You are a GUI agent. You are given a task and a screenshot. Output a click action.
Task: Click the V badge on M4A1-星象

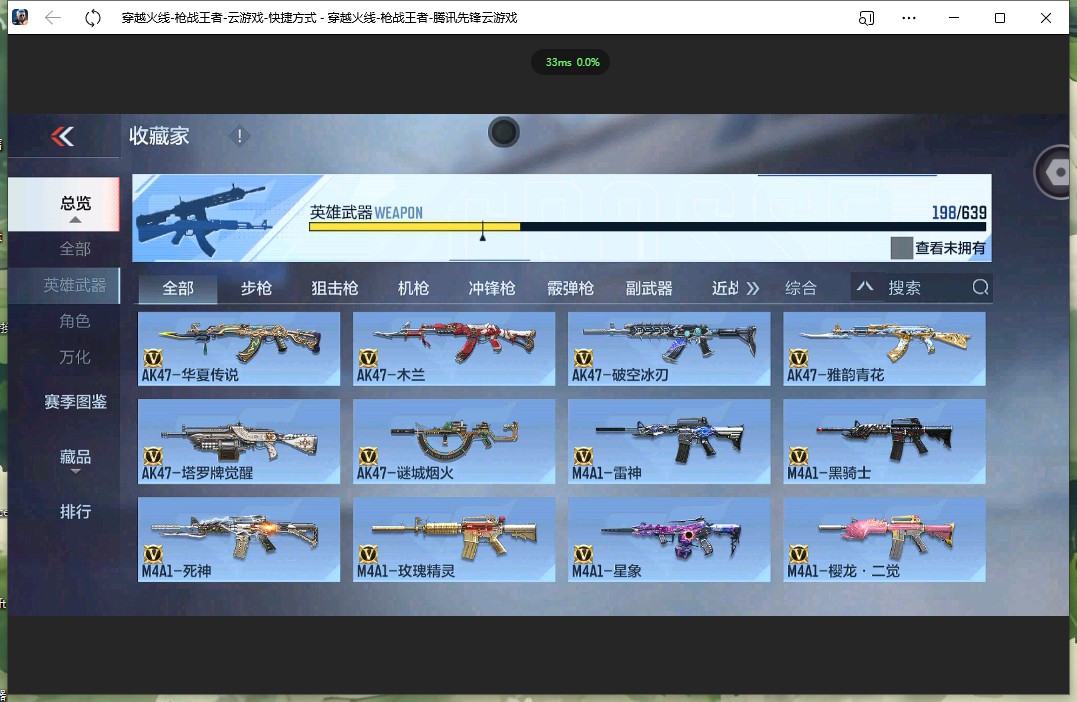point(583,554)
